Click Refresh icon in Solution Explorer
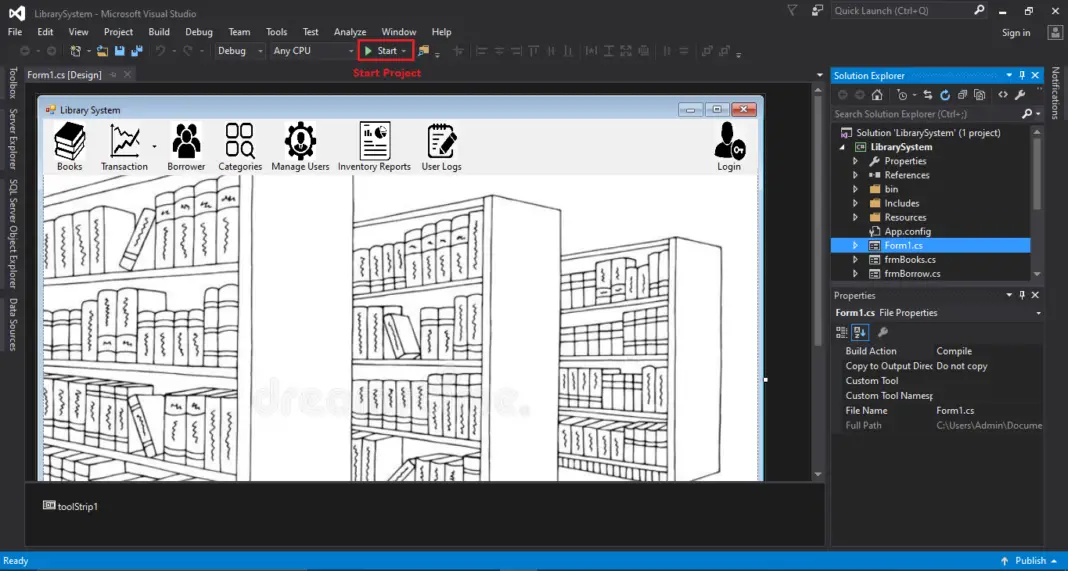Viewport: 1068px width, 571px height. point(945,95)
